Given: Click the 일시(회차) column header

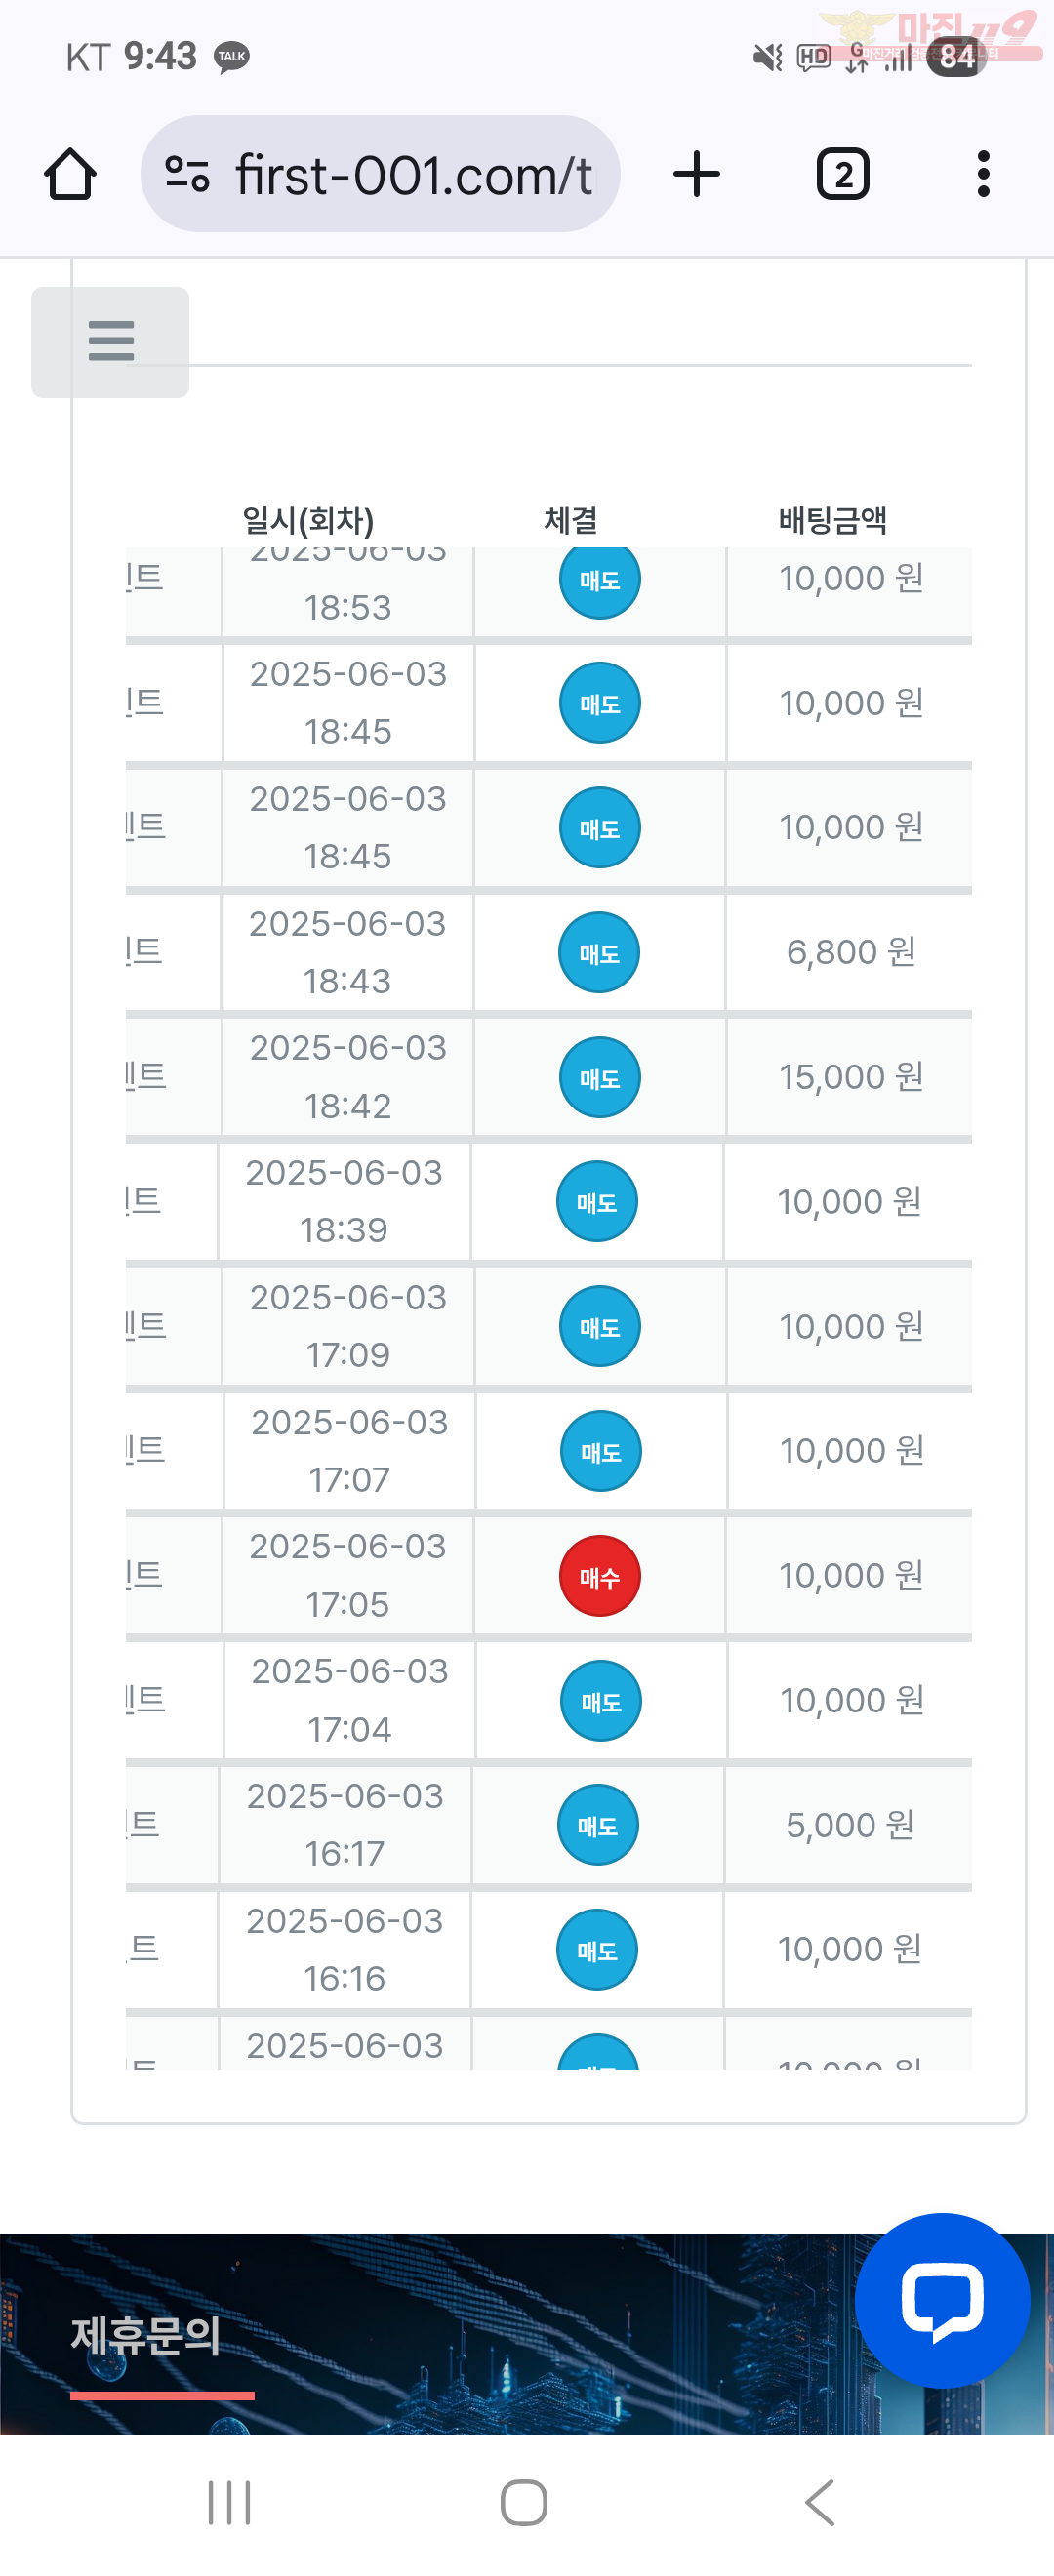Looking at the screenshot, I should point(308,520).
